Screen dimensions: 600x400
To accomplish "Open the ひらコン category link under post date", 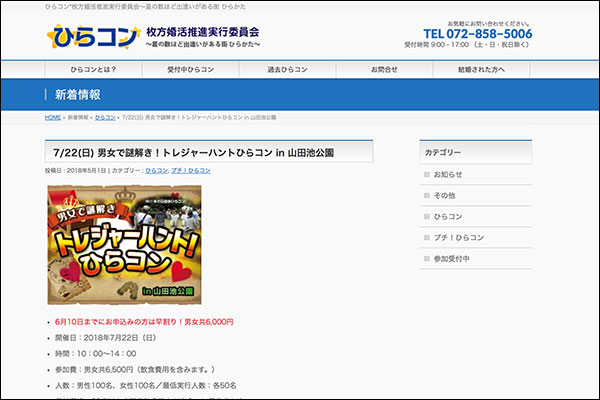I will [x=156, y=171].
